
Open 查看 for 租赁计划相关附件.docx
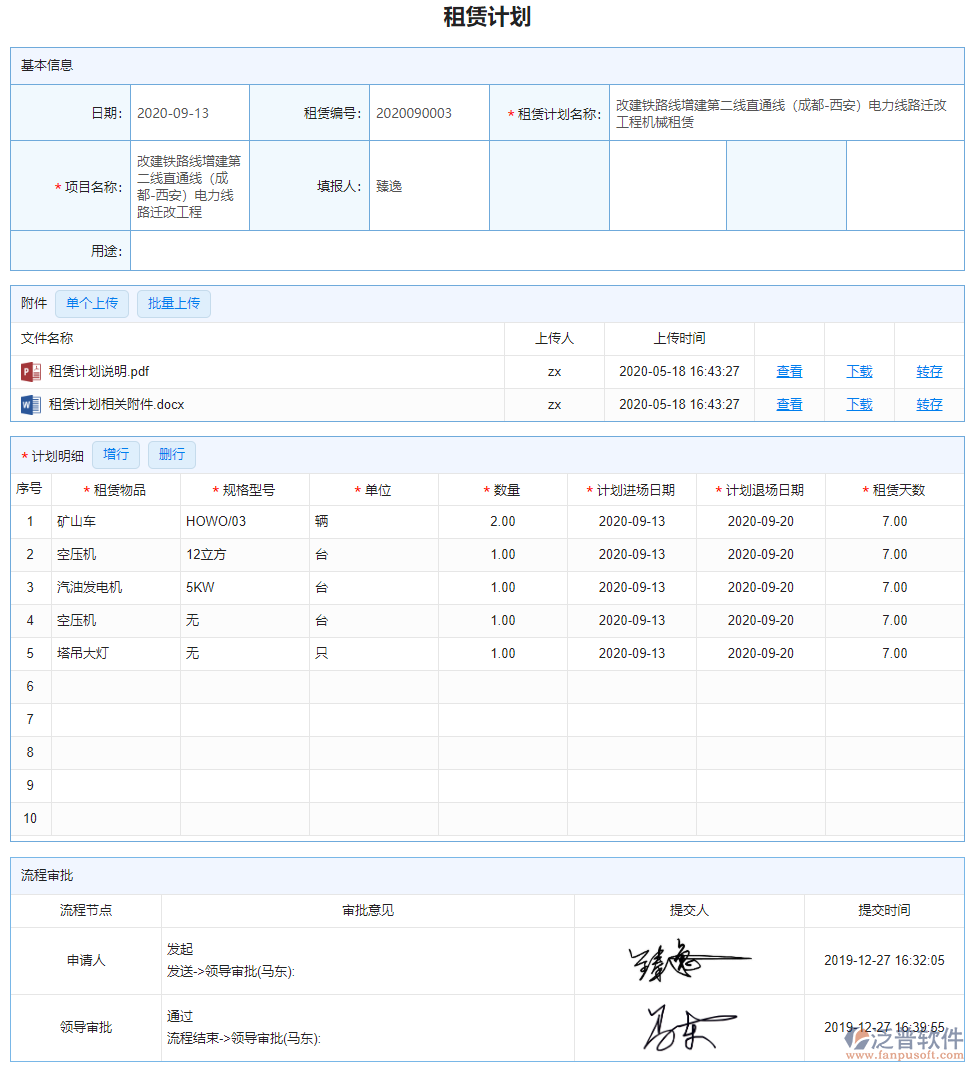coord(789,404)
